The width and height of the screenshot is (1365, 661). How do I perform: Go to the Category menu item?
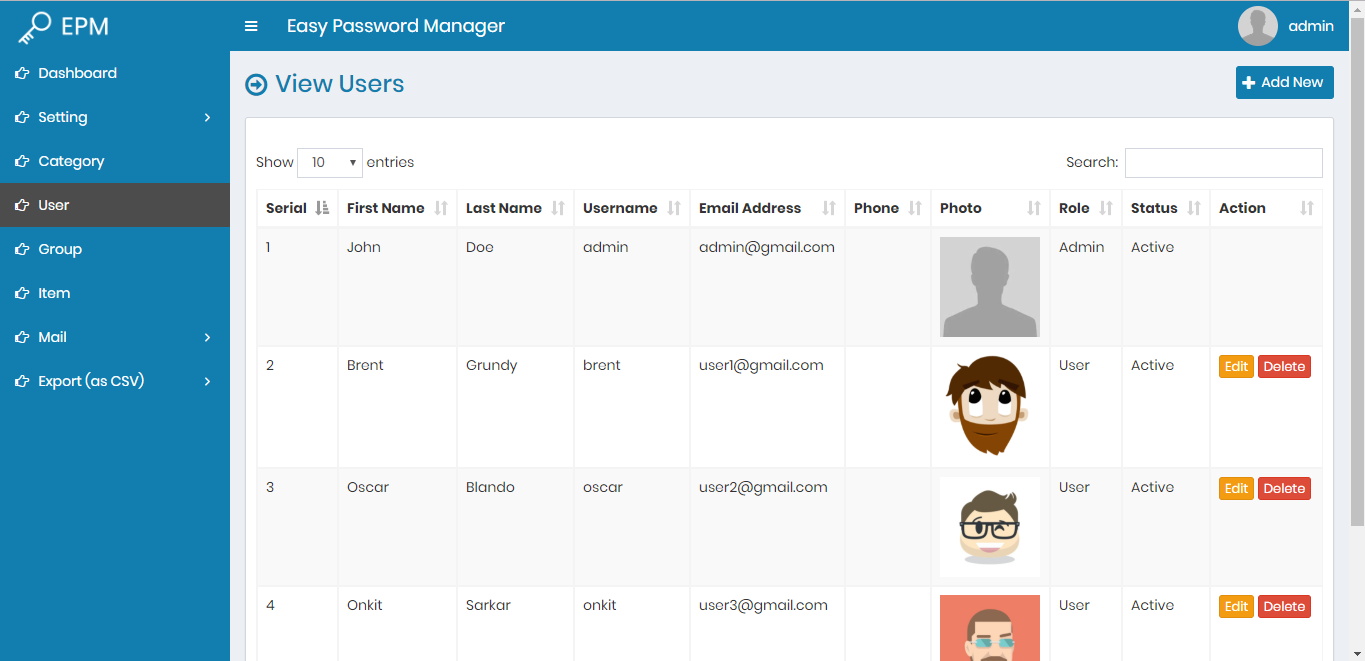[71, 161]
